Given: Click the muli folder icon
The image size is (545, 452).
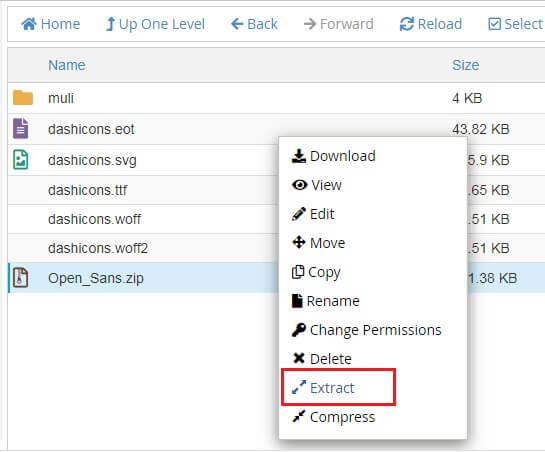Looking at the screenshot, I should [23, 98].
